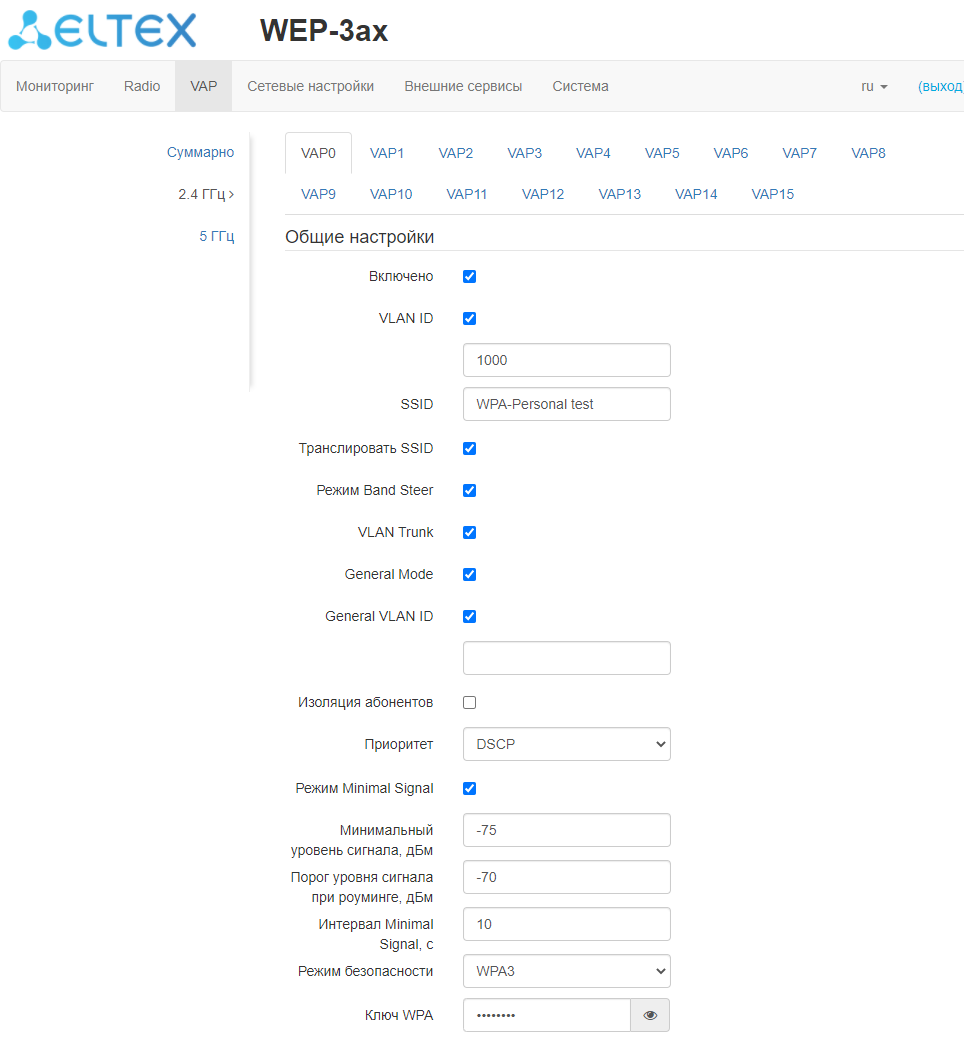This screenshot has height=1039, width=964.
Task: Switch to the VAP8 tab
Action: point(869,153)
